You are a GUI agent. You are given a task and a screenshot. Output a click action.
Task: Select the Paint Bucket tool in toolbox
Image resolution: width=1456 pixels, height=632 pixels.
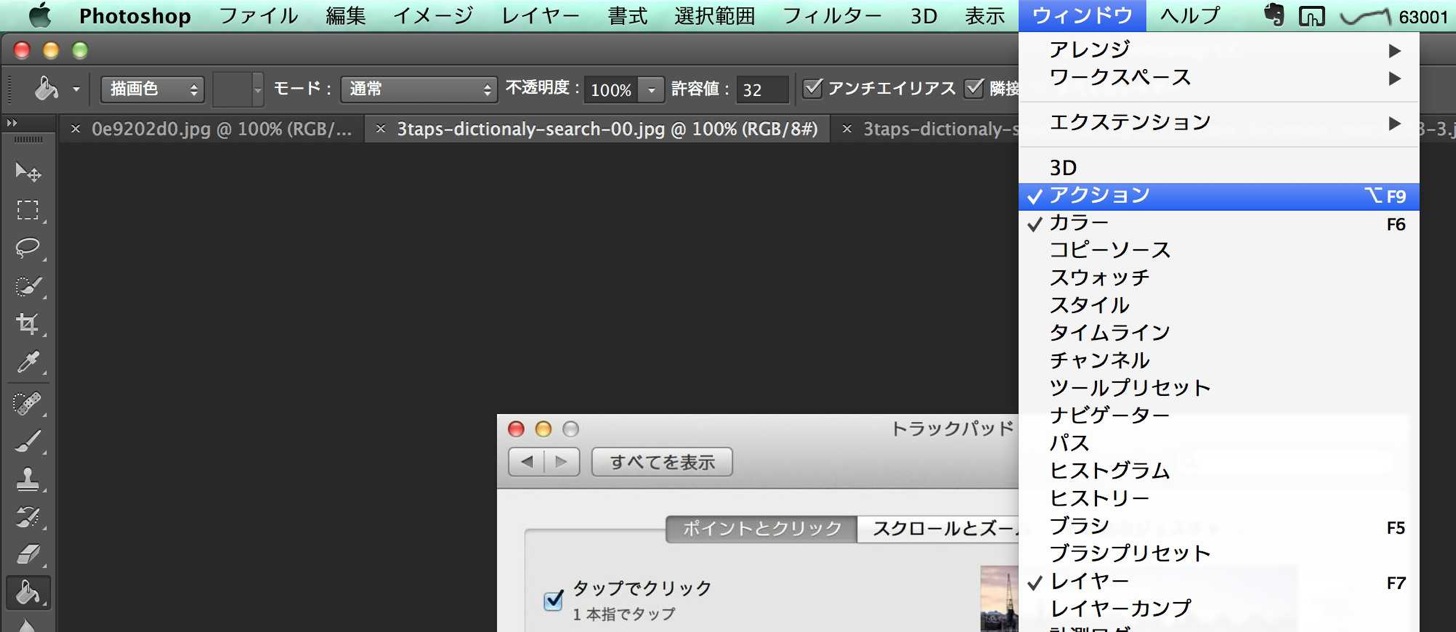[x=28, y=593]
